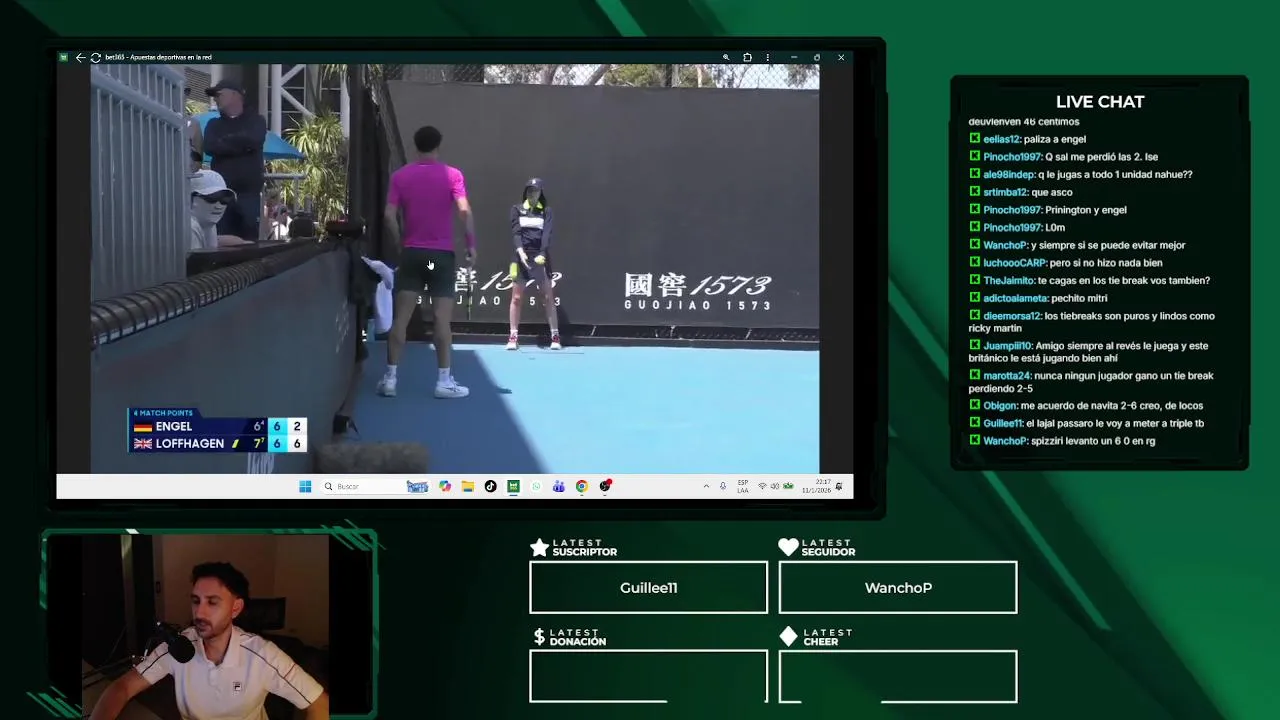
Task: Open the 22:17 clock and calendar
Action: click(816, 486)
